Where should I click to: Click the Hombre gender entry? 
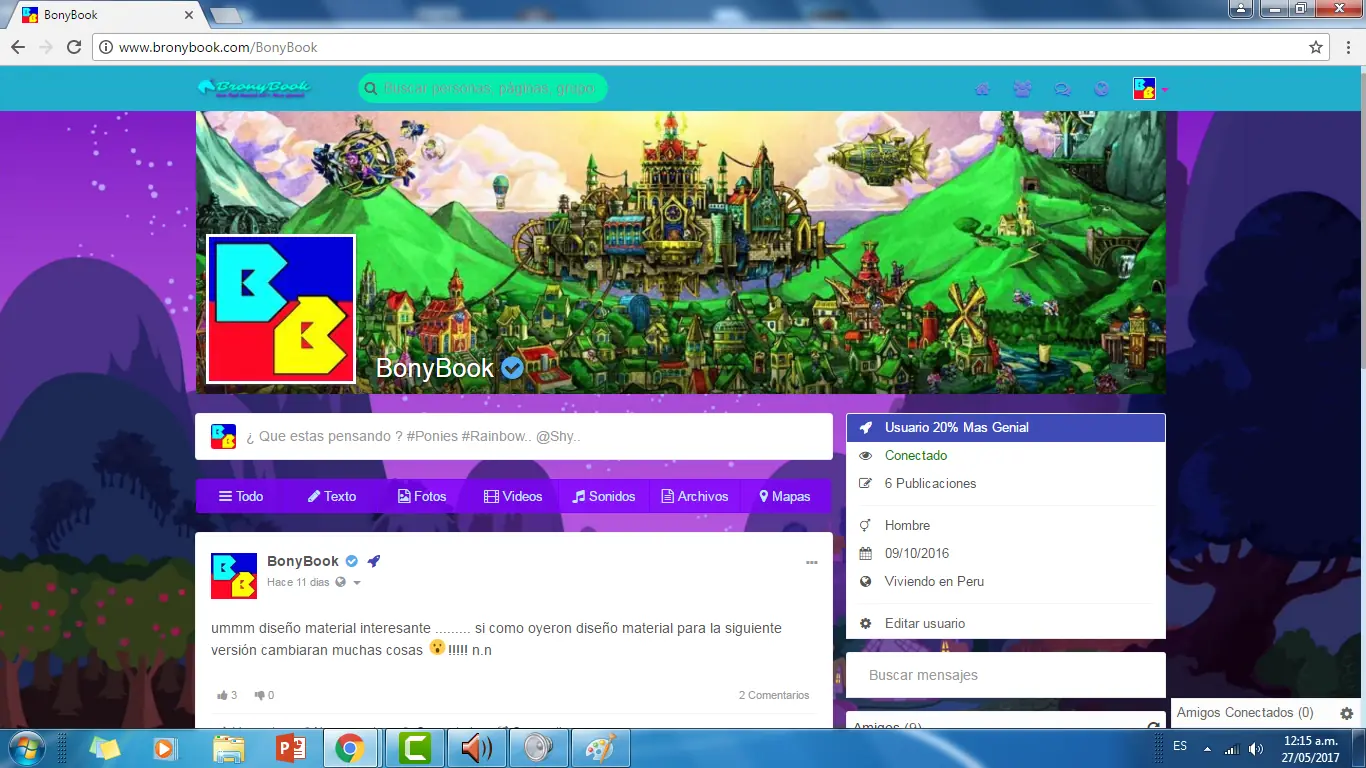(x=907, y=525)
